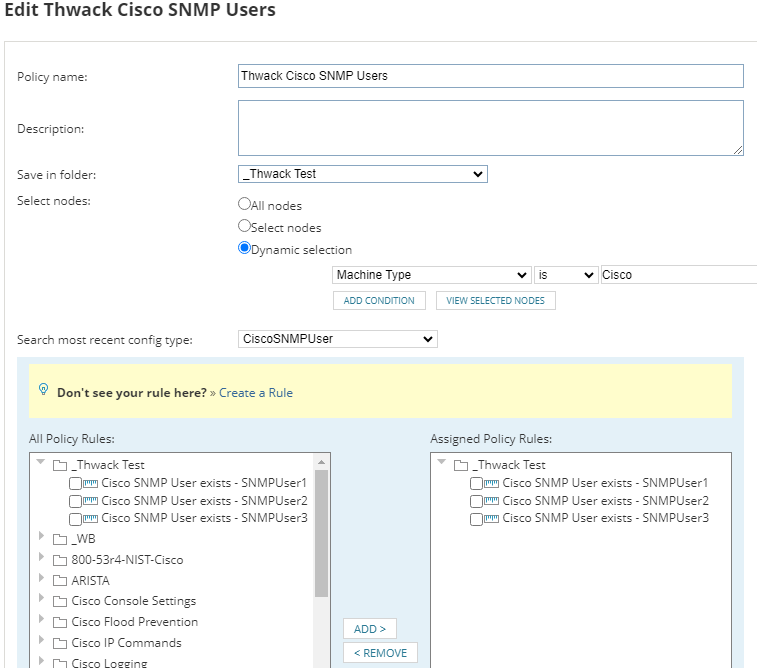Open the CiscoSNMPUser config type dropdown
Viewport: 757px width, 668px height.
(x=337, y=339)
